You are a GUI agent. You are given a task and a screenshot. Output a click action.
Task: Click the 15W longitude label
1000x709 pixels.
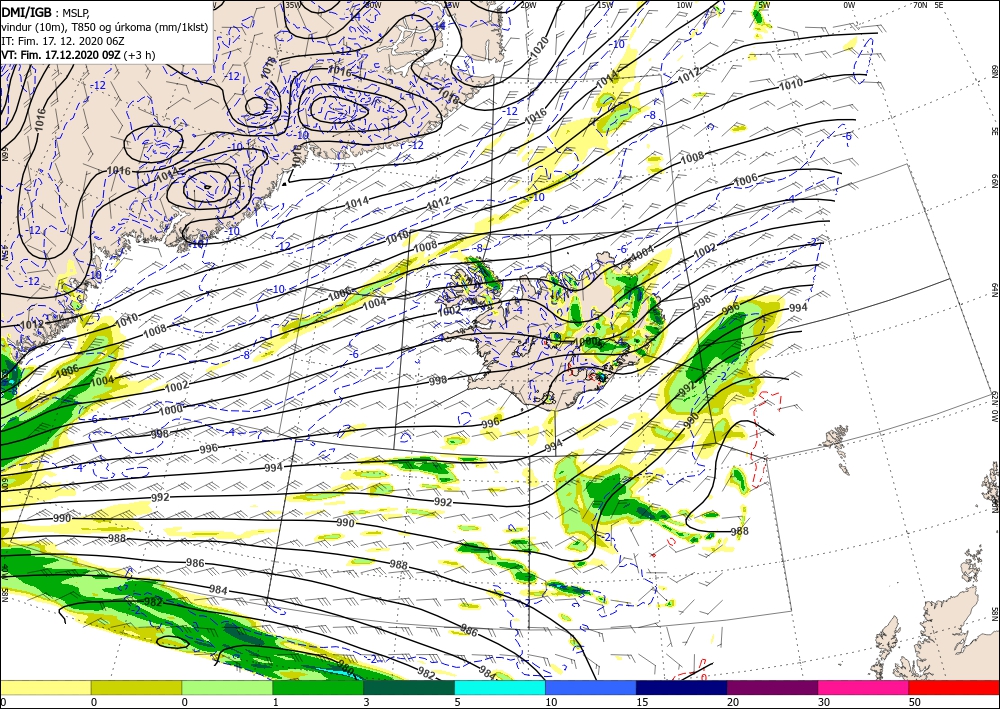click(x=605, y=5)
